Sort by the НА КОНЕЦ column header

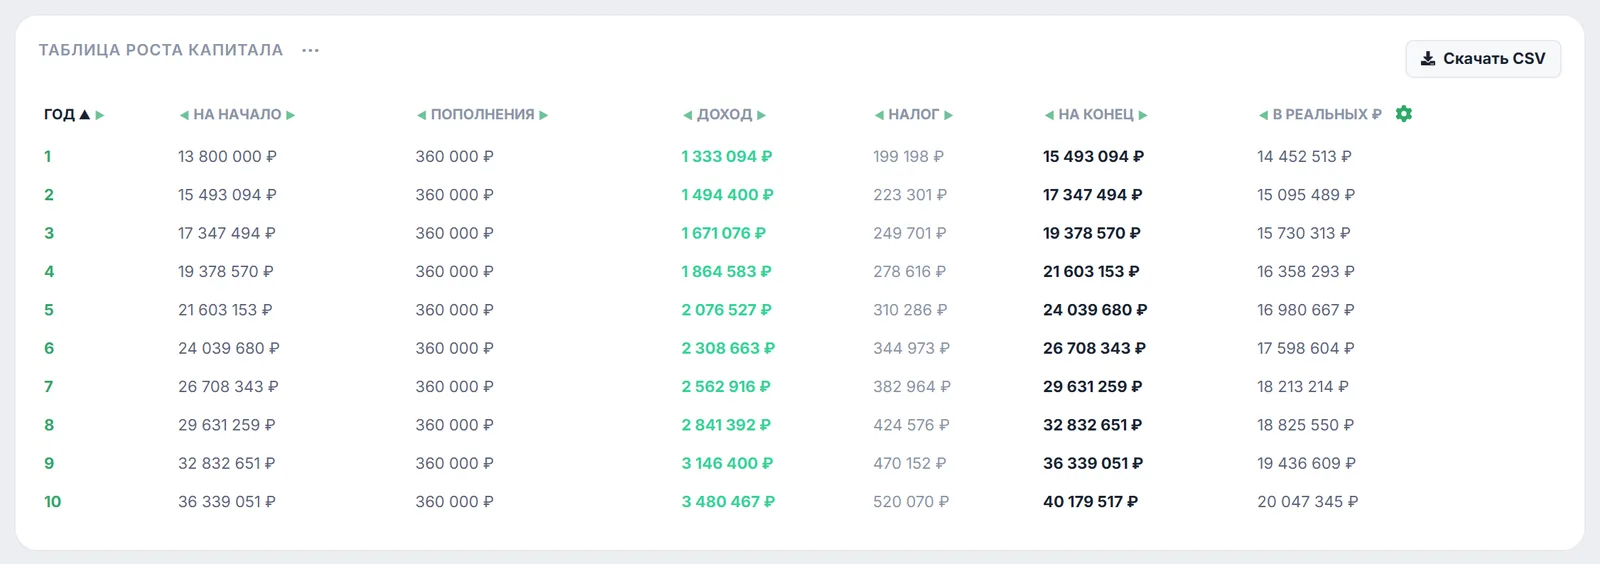[1096, 115]
